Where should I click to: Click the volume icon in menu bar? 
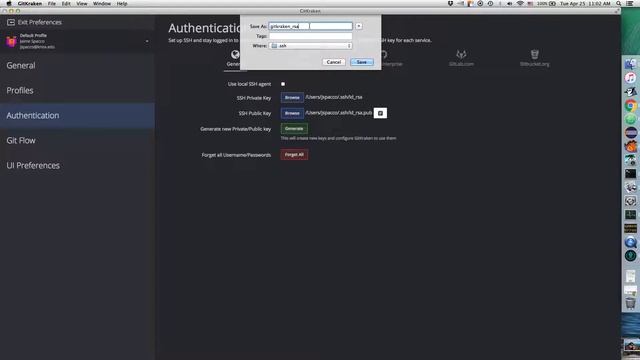[510, 4]
